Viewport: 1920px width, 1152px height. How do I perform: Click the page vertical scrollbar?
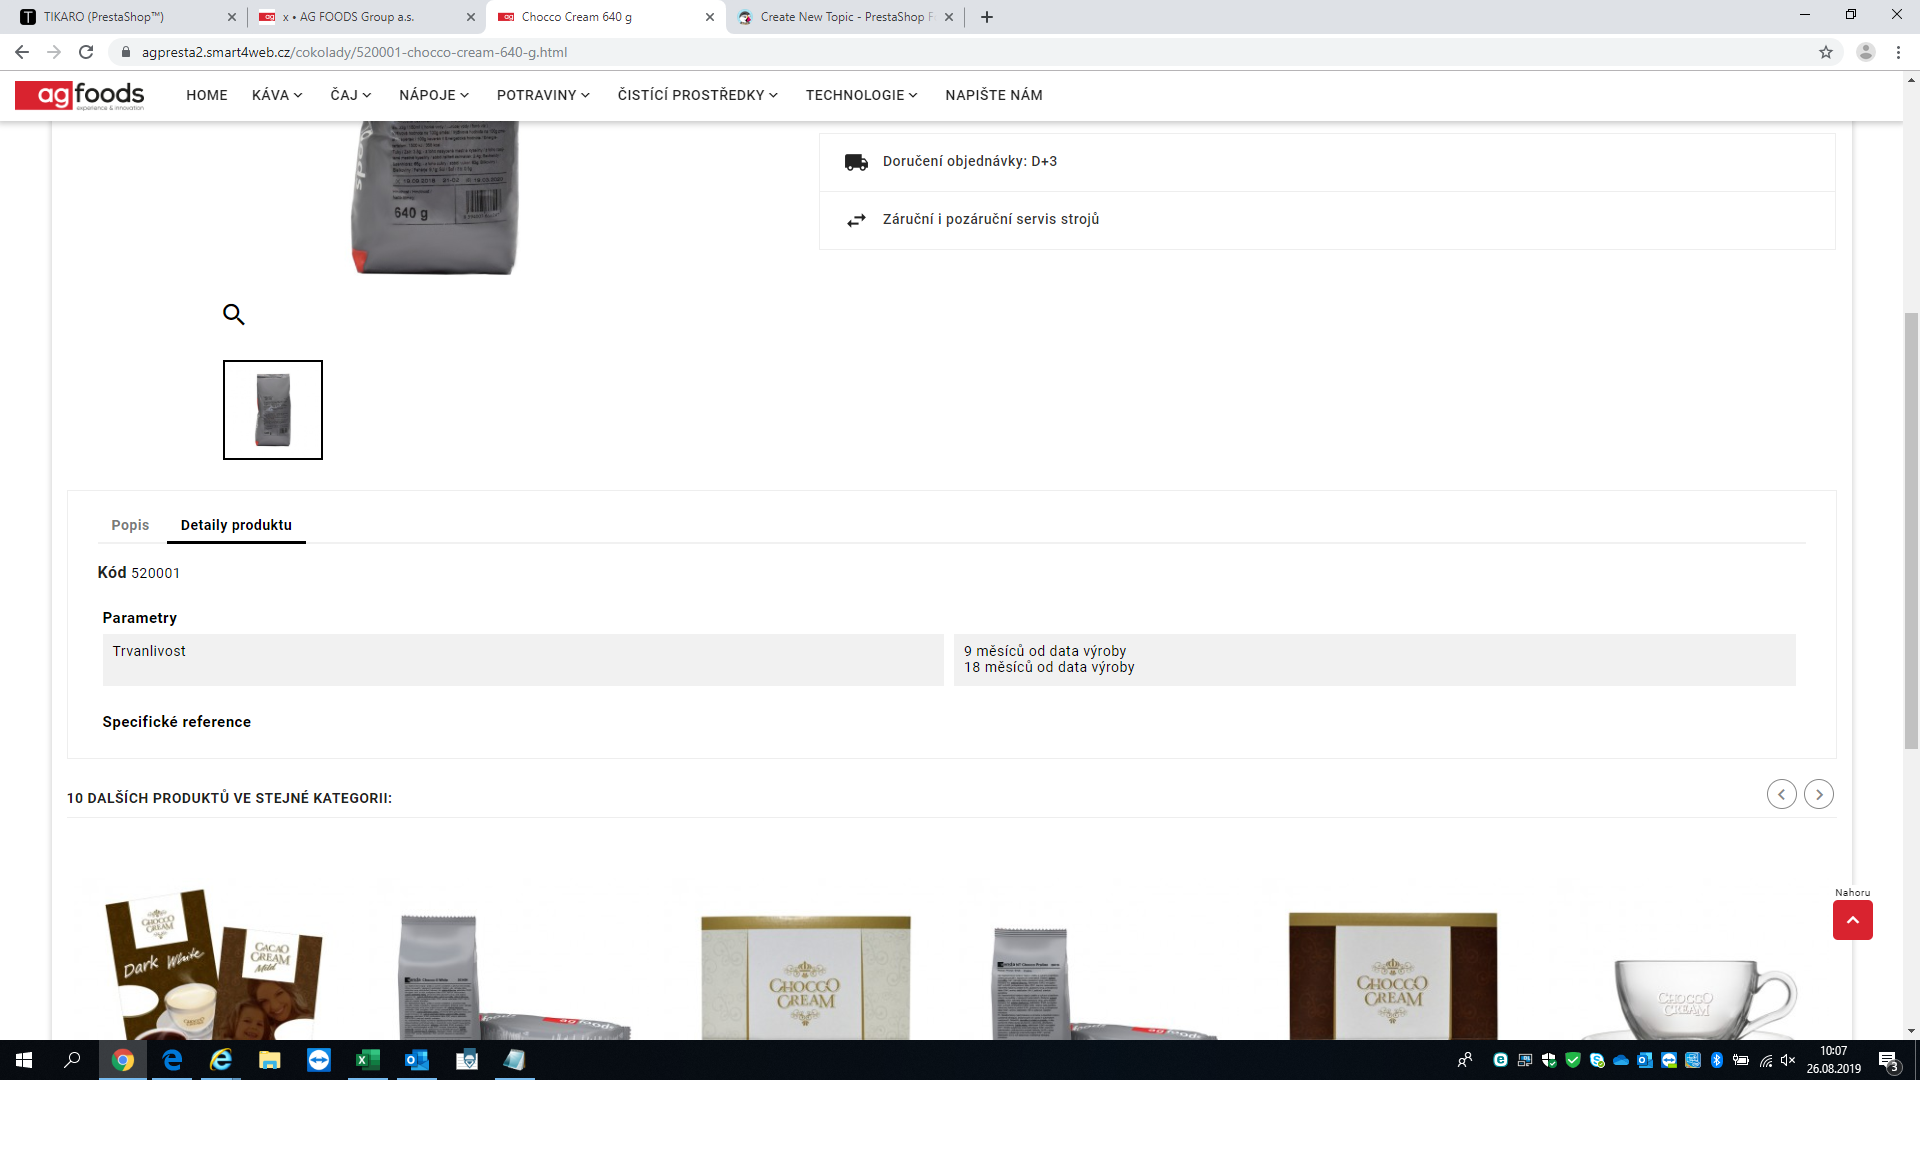pos(1911,530)
